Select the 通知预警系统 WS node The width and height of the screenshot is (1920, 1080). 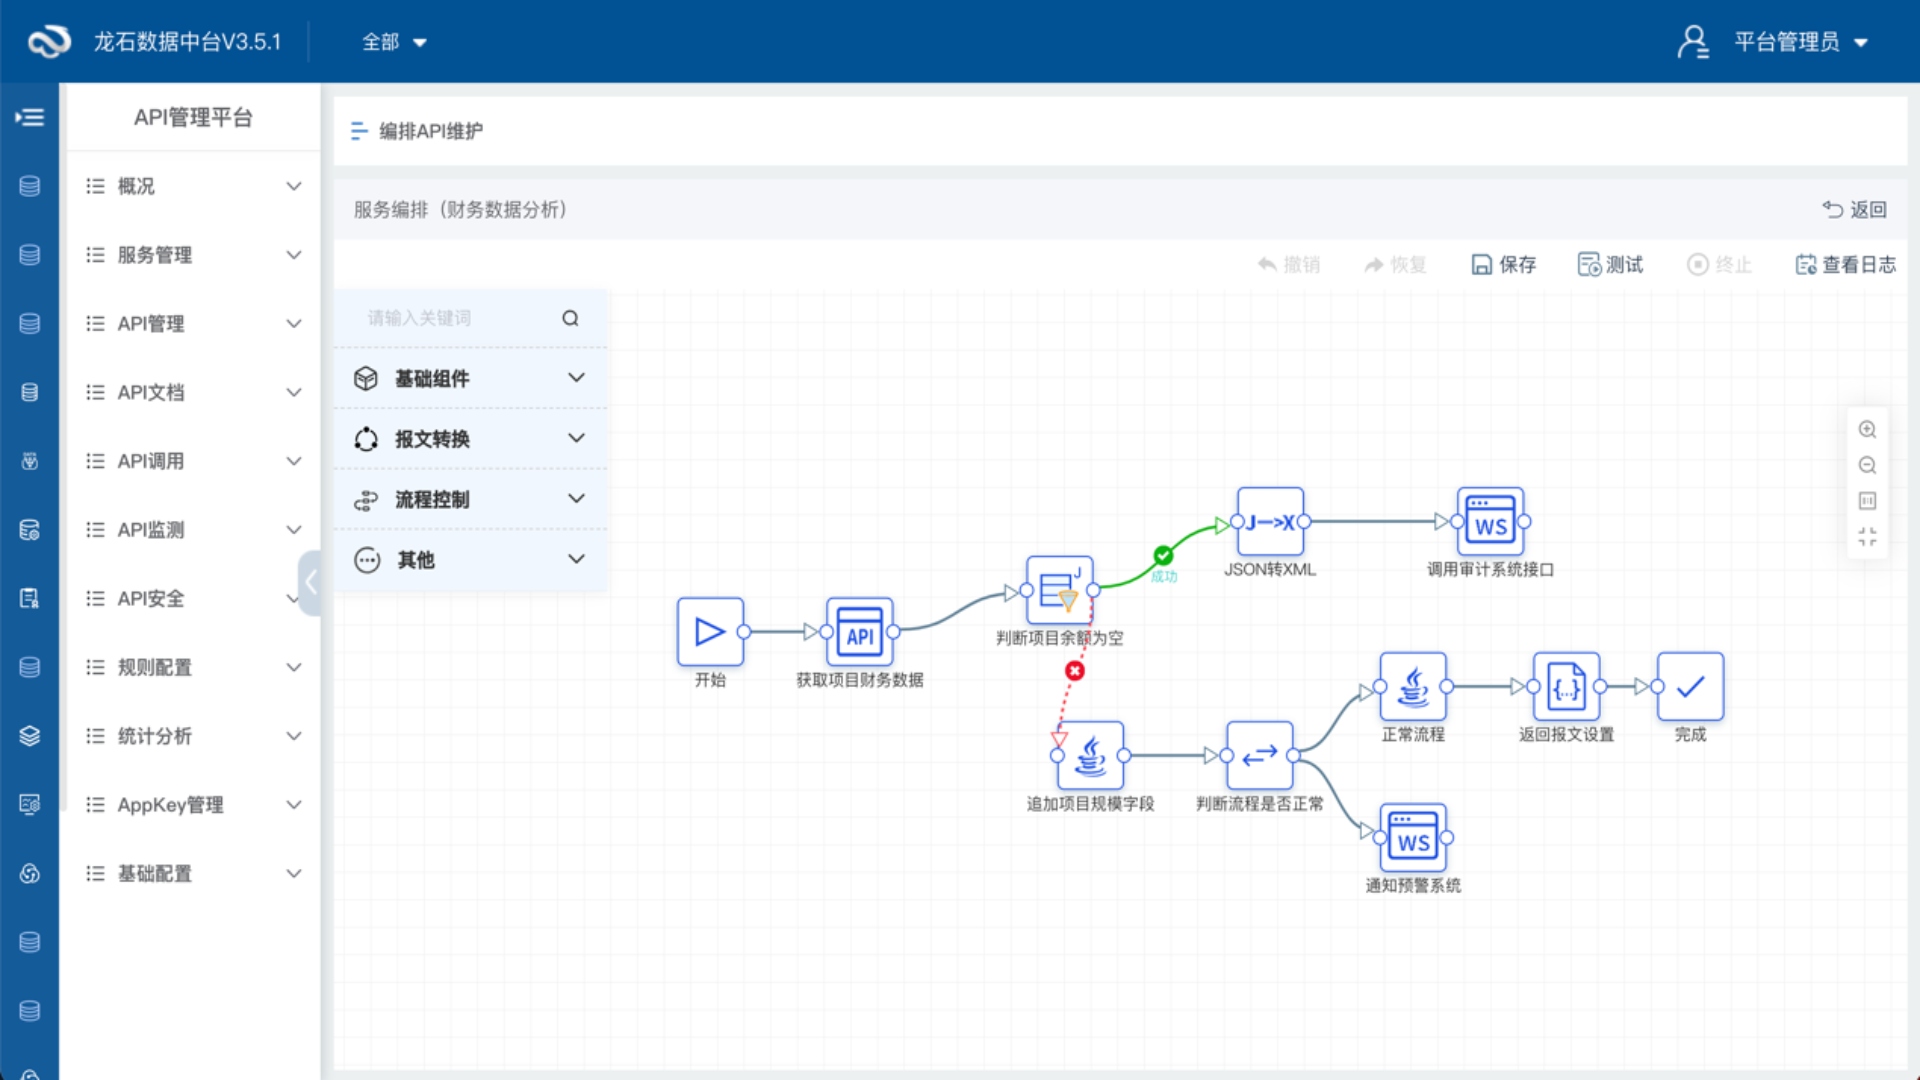tap(1413, 838)
